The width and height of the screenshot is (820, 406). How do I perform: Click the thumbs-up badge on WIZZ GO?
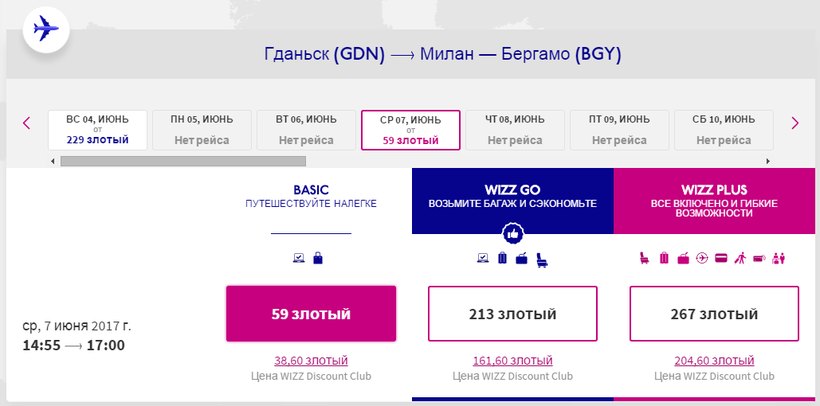pyautogui.click(x=512, y=233)
